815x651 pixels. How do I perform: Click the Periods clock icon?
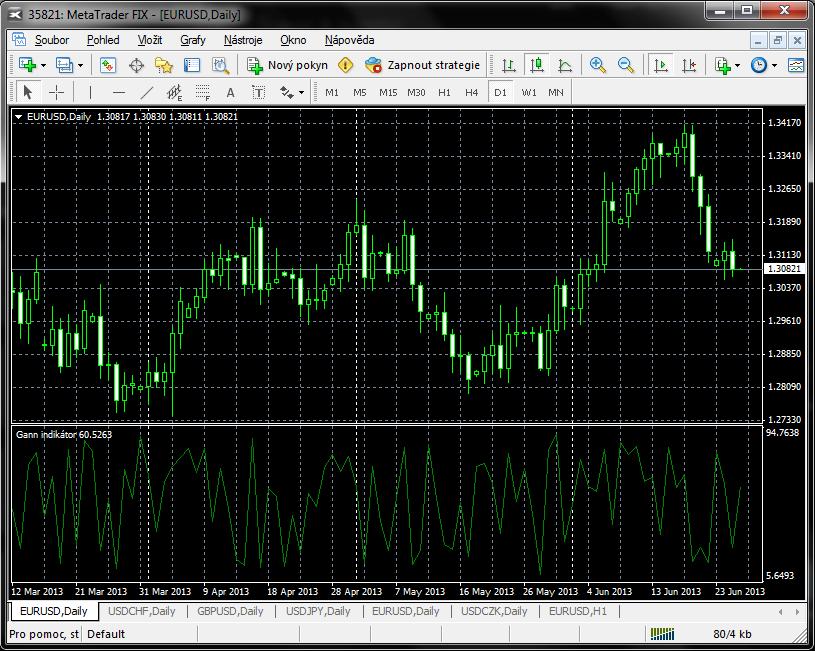tap(759, 65)
